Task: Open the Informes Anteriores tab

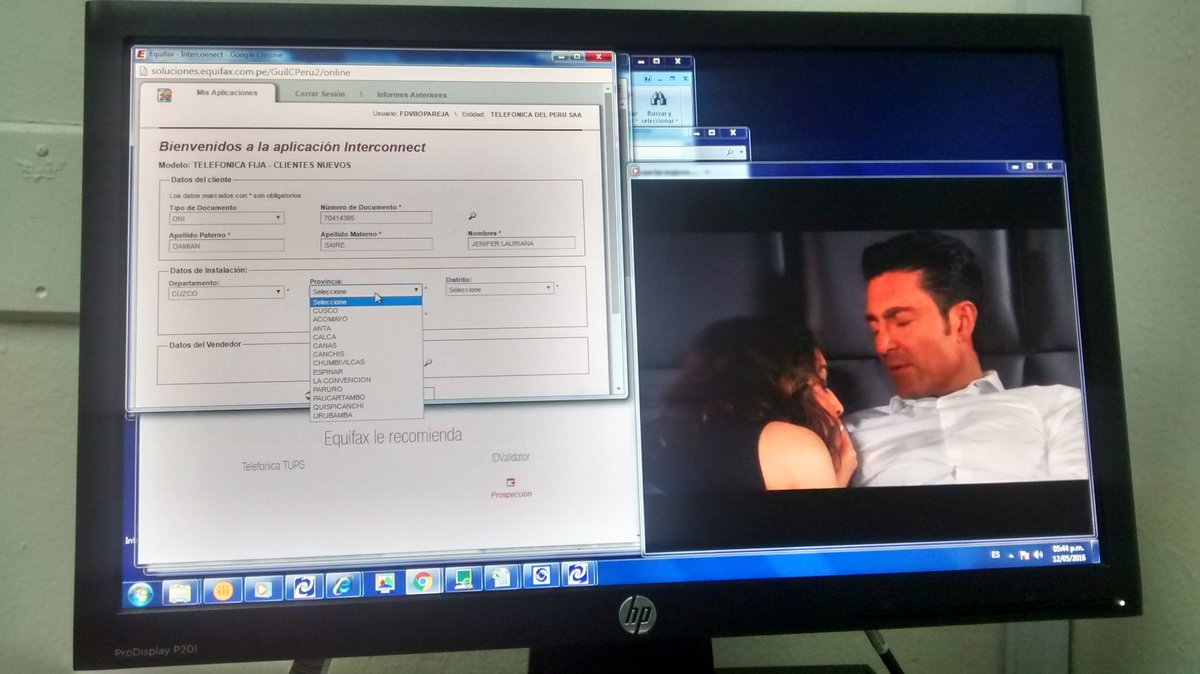Action: [411, 95]
